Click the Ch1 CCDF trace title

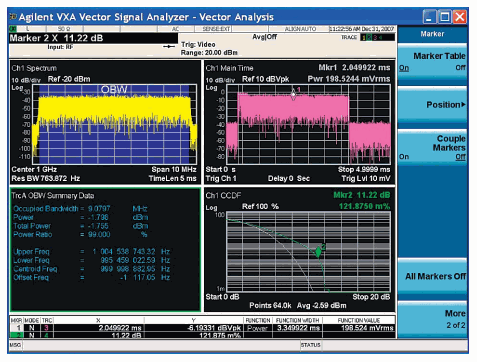pos(223,195)
